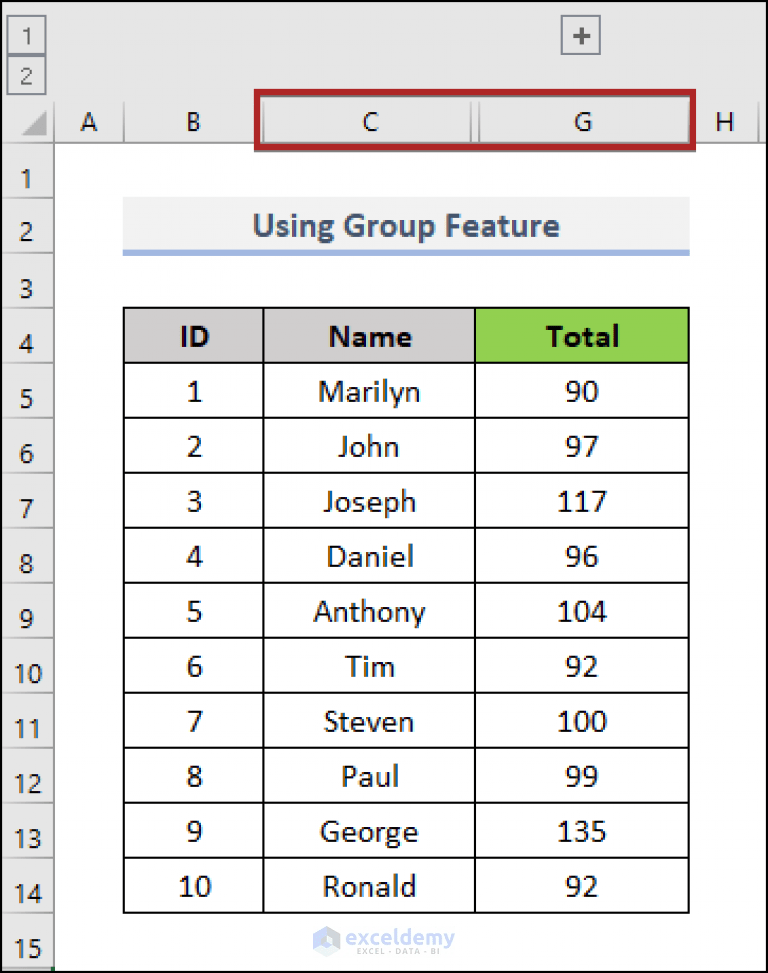Click the cell with George's score 135
Screen dimensions: 768x973
(x=581, y=831)
